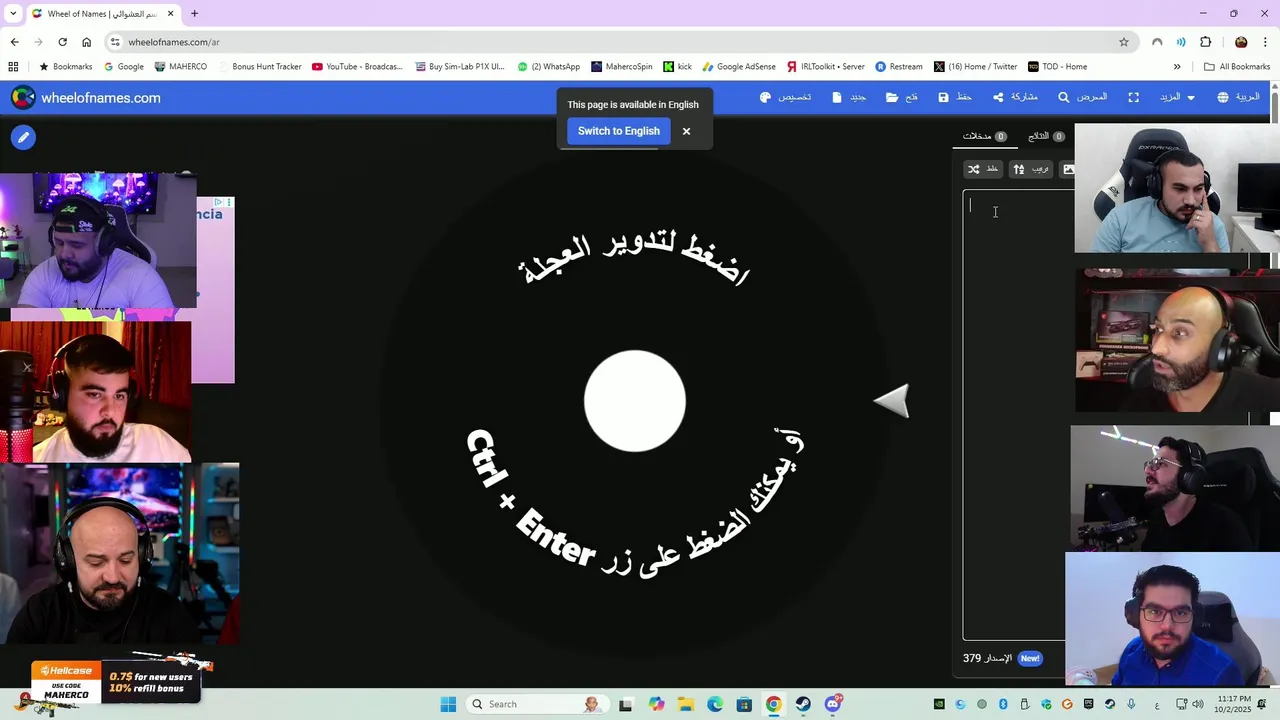Click the microphone tray icon

click(1131, 704)
